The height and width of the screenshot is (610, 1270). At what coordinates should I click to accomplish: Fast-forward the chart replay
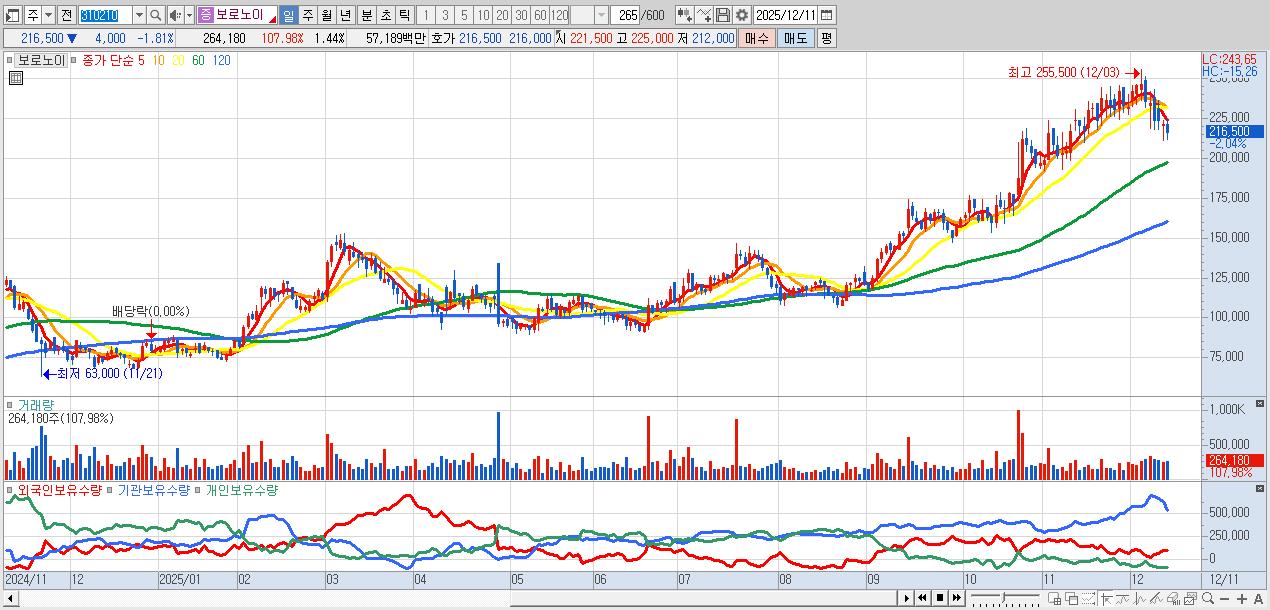pyautogui.click(x=957, y=598)
